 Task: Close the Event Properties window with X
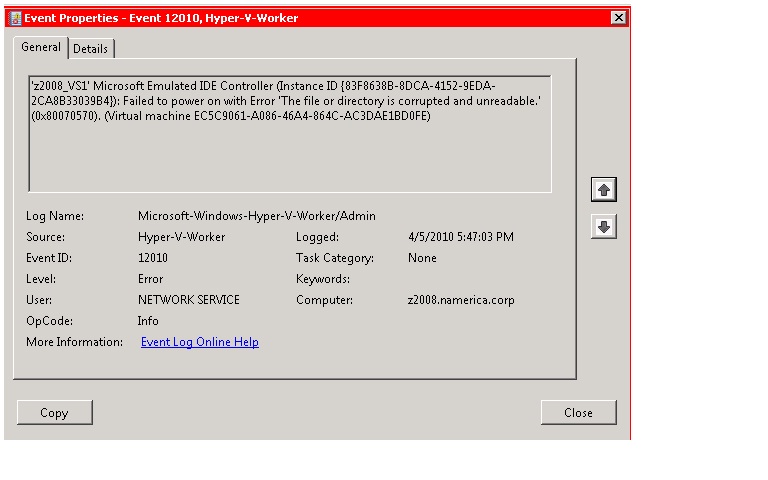point(619,18)
